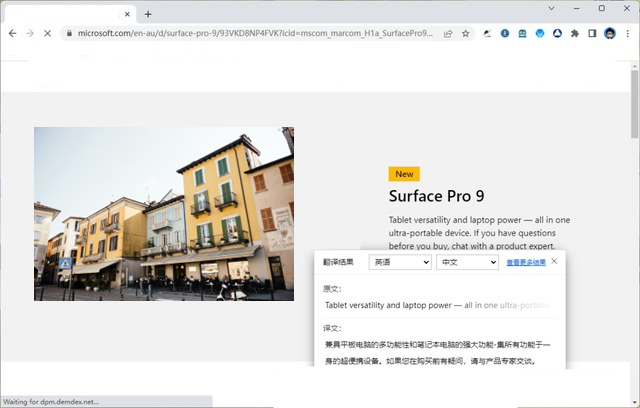The image size is (640, 408).
Task: Open a new browser tab
Action: click(x=148, y=14)
